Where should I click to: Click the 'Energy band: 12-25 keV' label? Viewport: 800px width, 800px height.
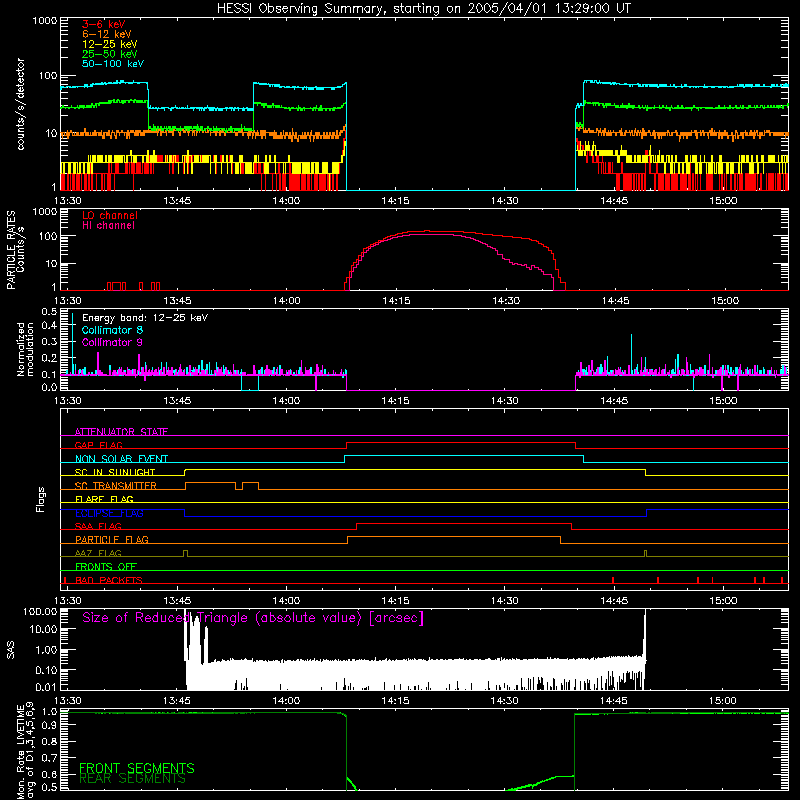coord(145,318)
